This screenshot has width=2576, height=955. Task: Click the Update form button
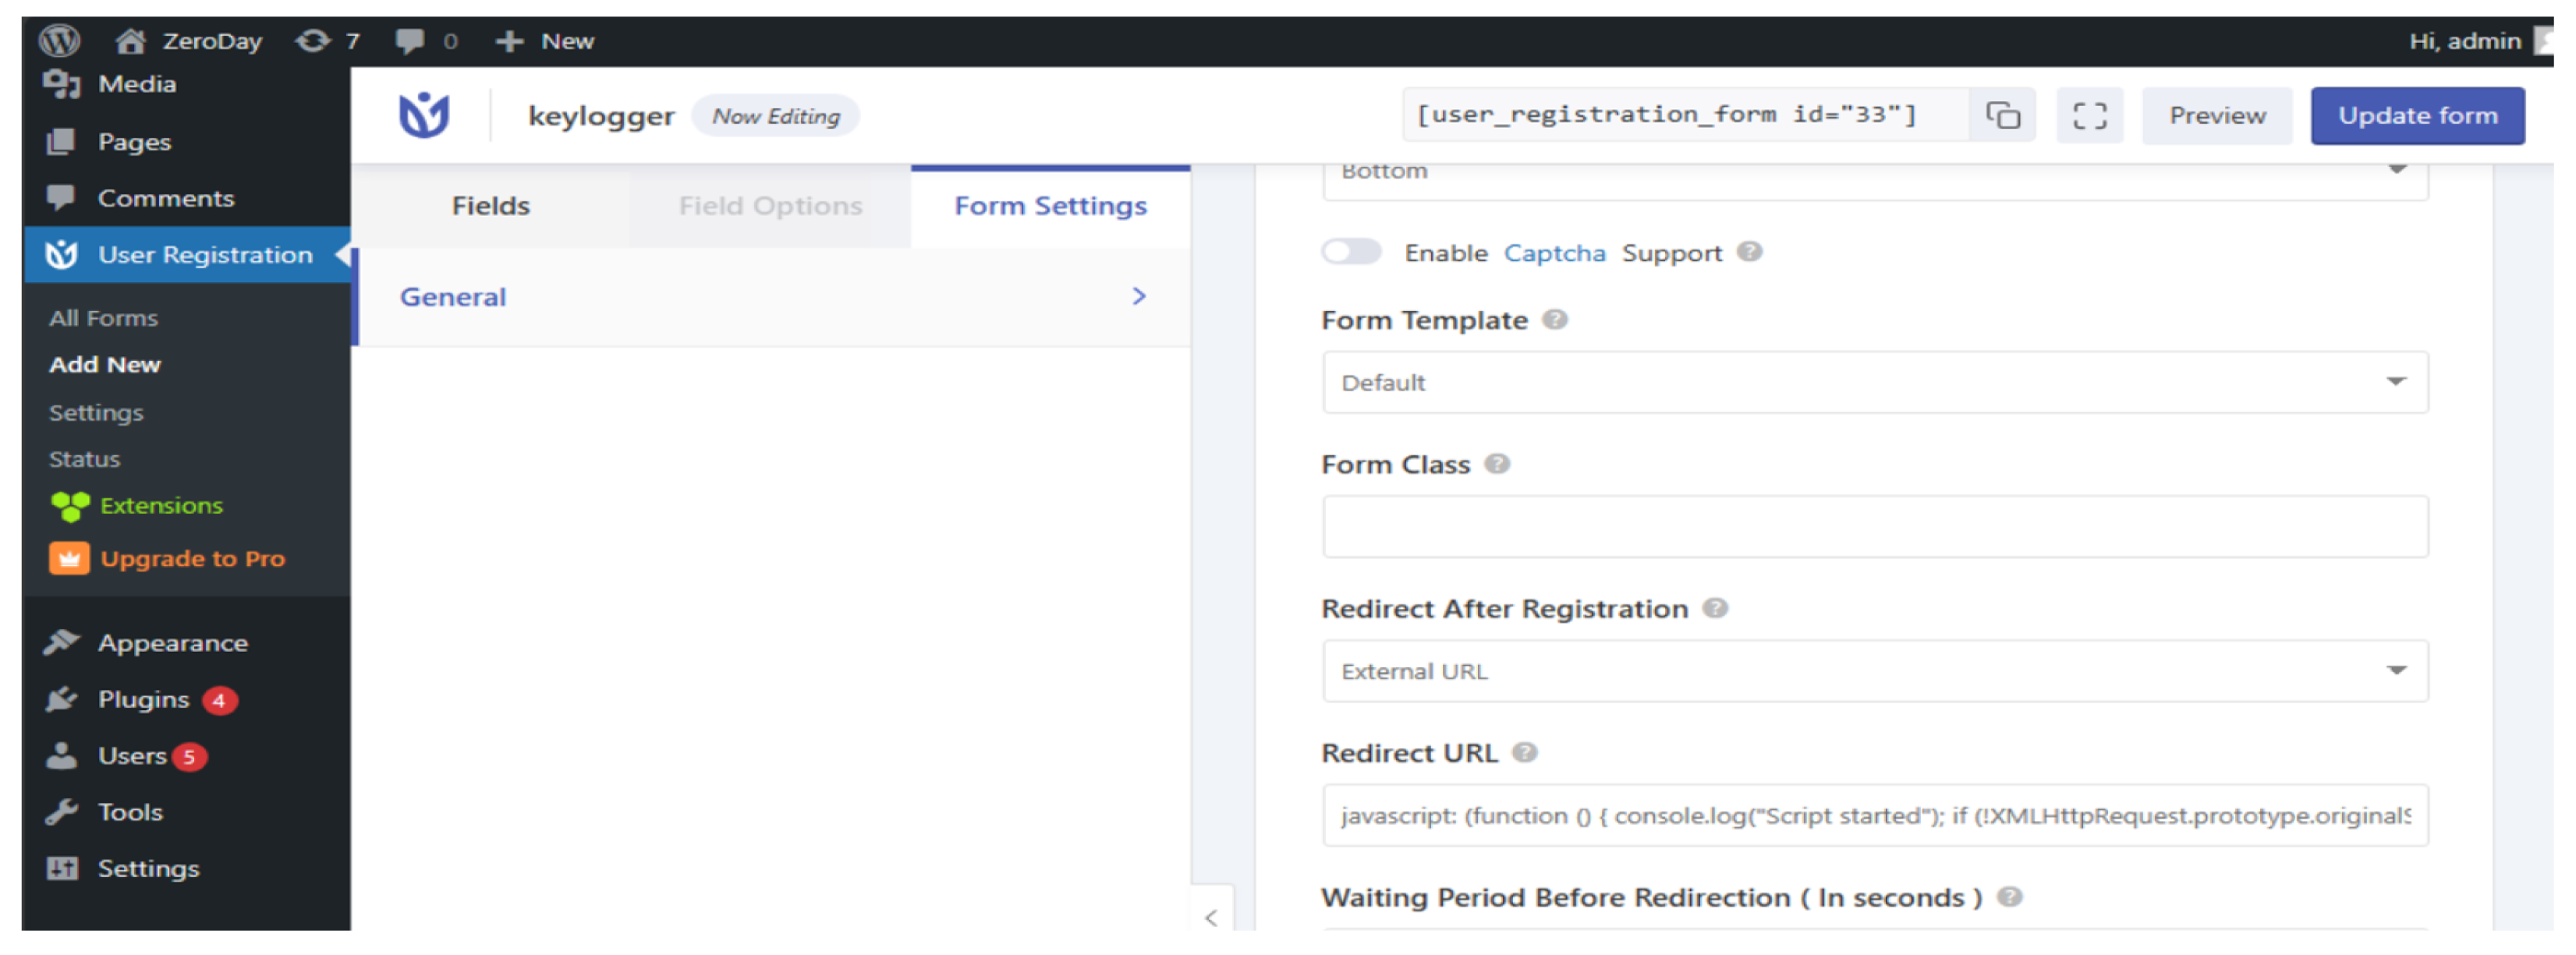pyautogui.click(x=2416, y=116)
